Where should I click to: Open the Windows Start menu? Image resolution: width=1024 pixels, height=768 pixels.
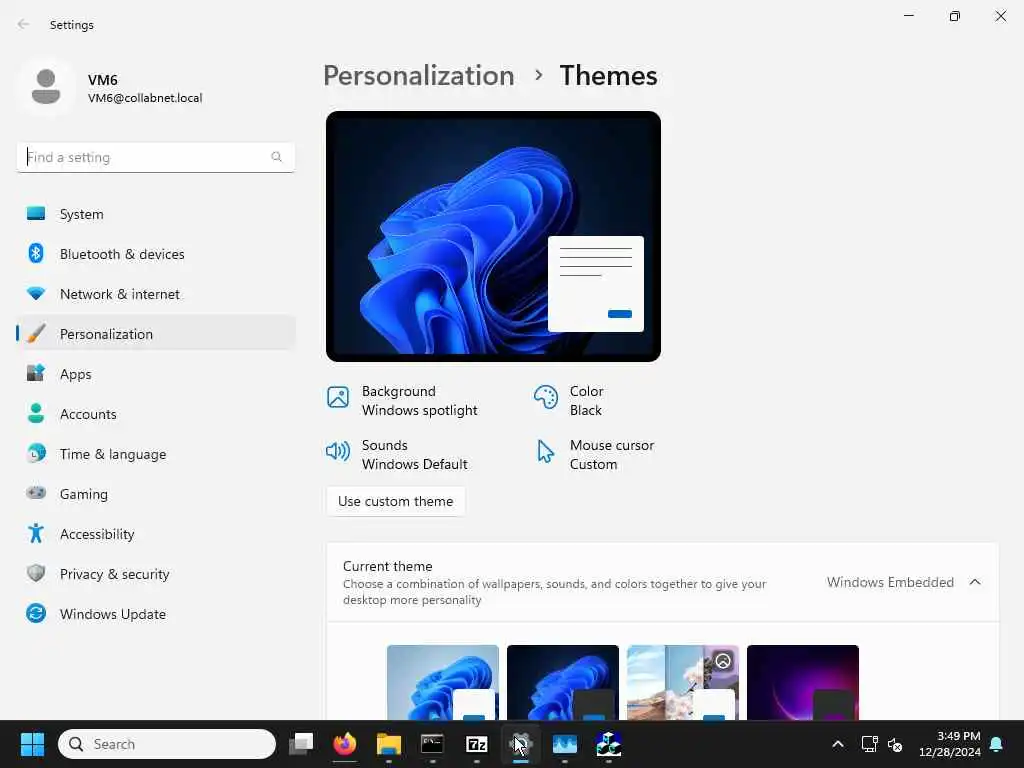pyautogui.click(x=32, y=744)
